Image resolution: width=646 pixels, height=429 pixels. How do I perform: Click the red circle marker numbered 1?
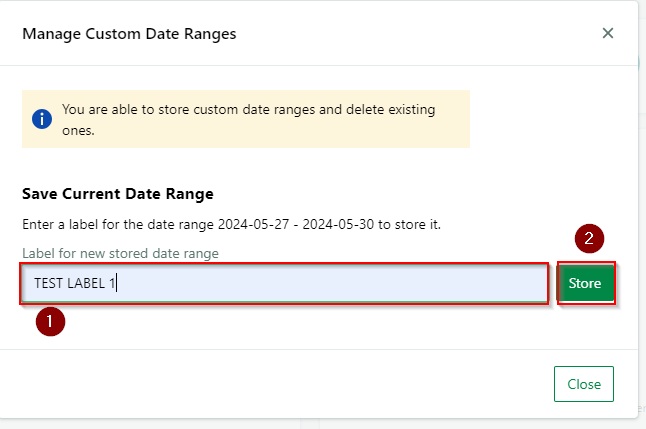50,321
